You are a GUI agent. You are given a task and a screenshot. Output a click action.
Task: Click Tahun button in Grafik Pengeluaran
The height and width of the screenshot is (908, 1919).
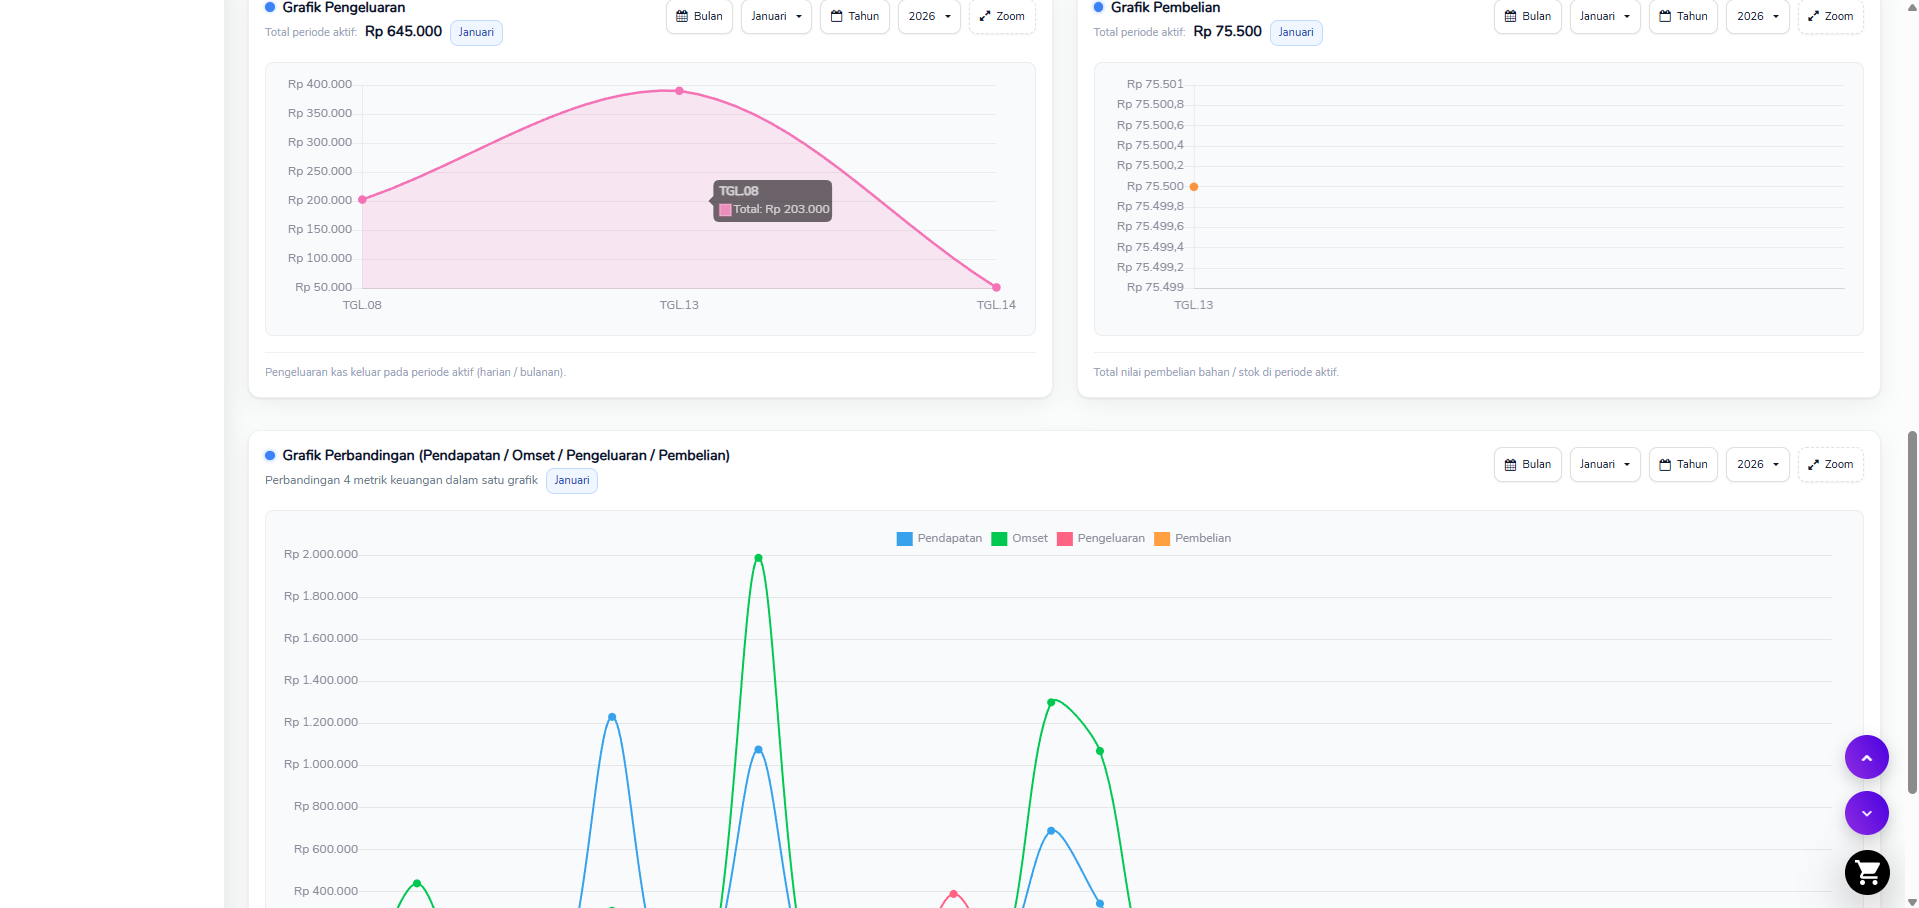[x=855, y=16]
